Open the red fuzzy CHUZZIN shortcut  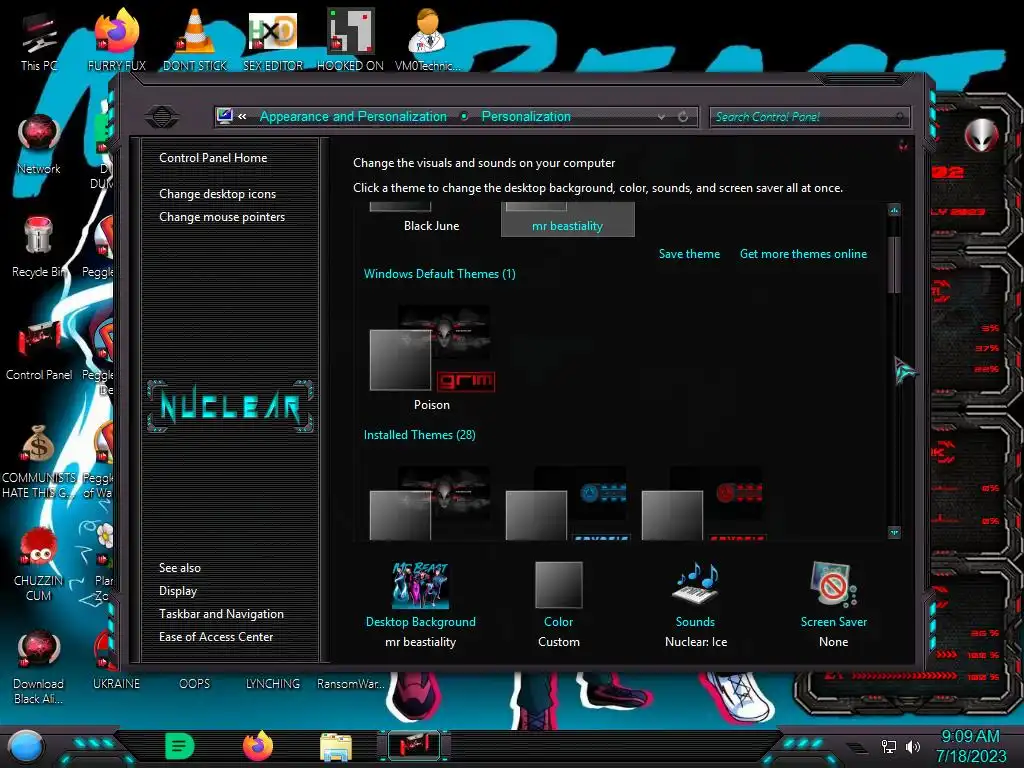click(x=39, y=564)
